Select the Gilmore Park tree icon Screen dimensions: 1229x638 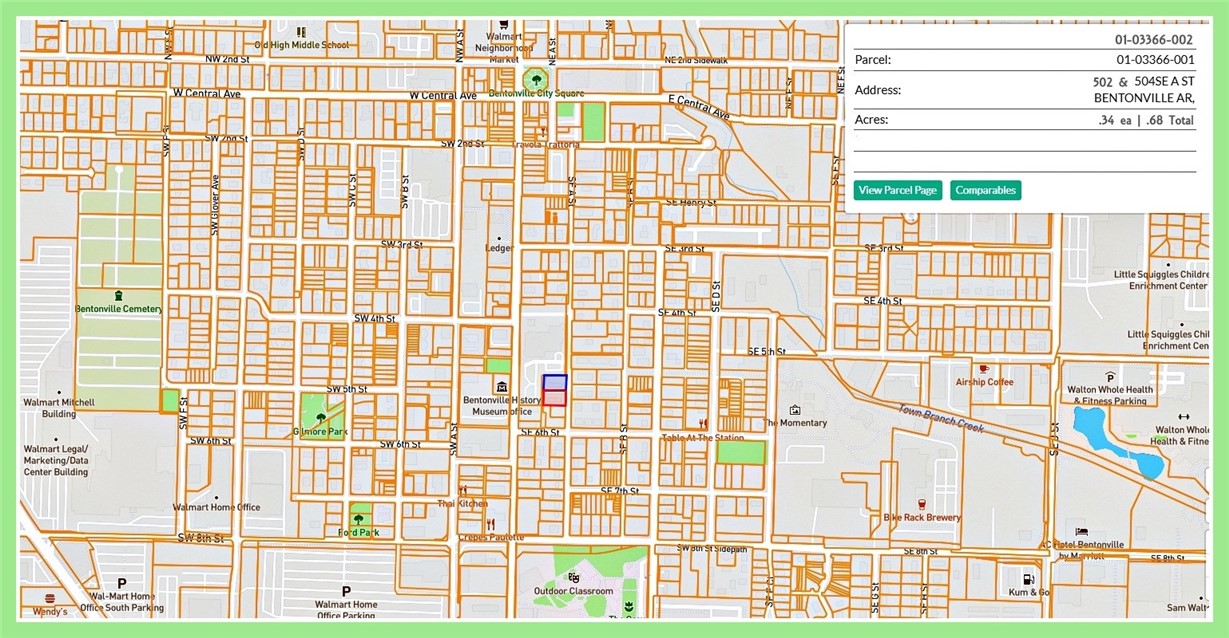pos(320,417)
